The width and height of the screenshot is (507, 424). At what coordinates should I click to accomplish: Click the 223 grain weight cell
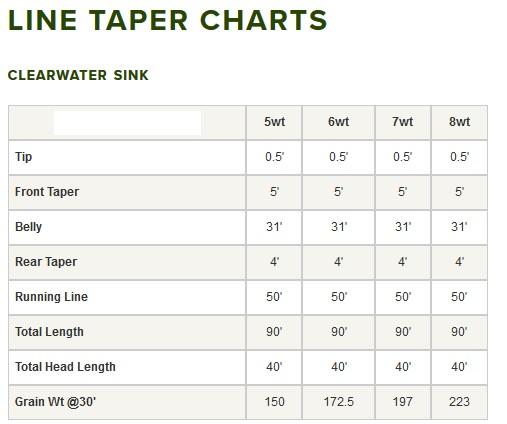pos(459,402)
